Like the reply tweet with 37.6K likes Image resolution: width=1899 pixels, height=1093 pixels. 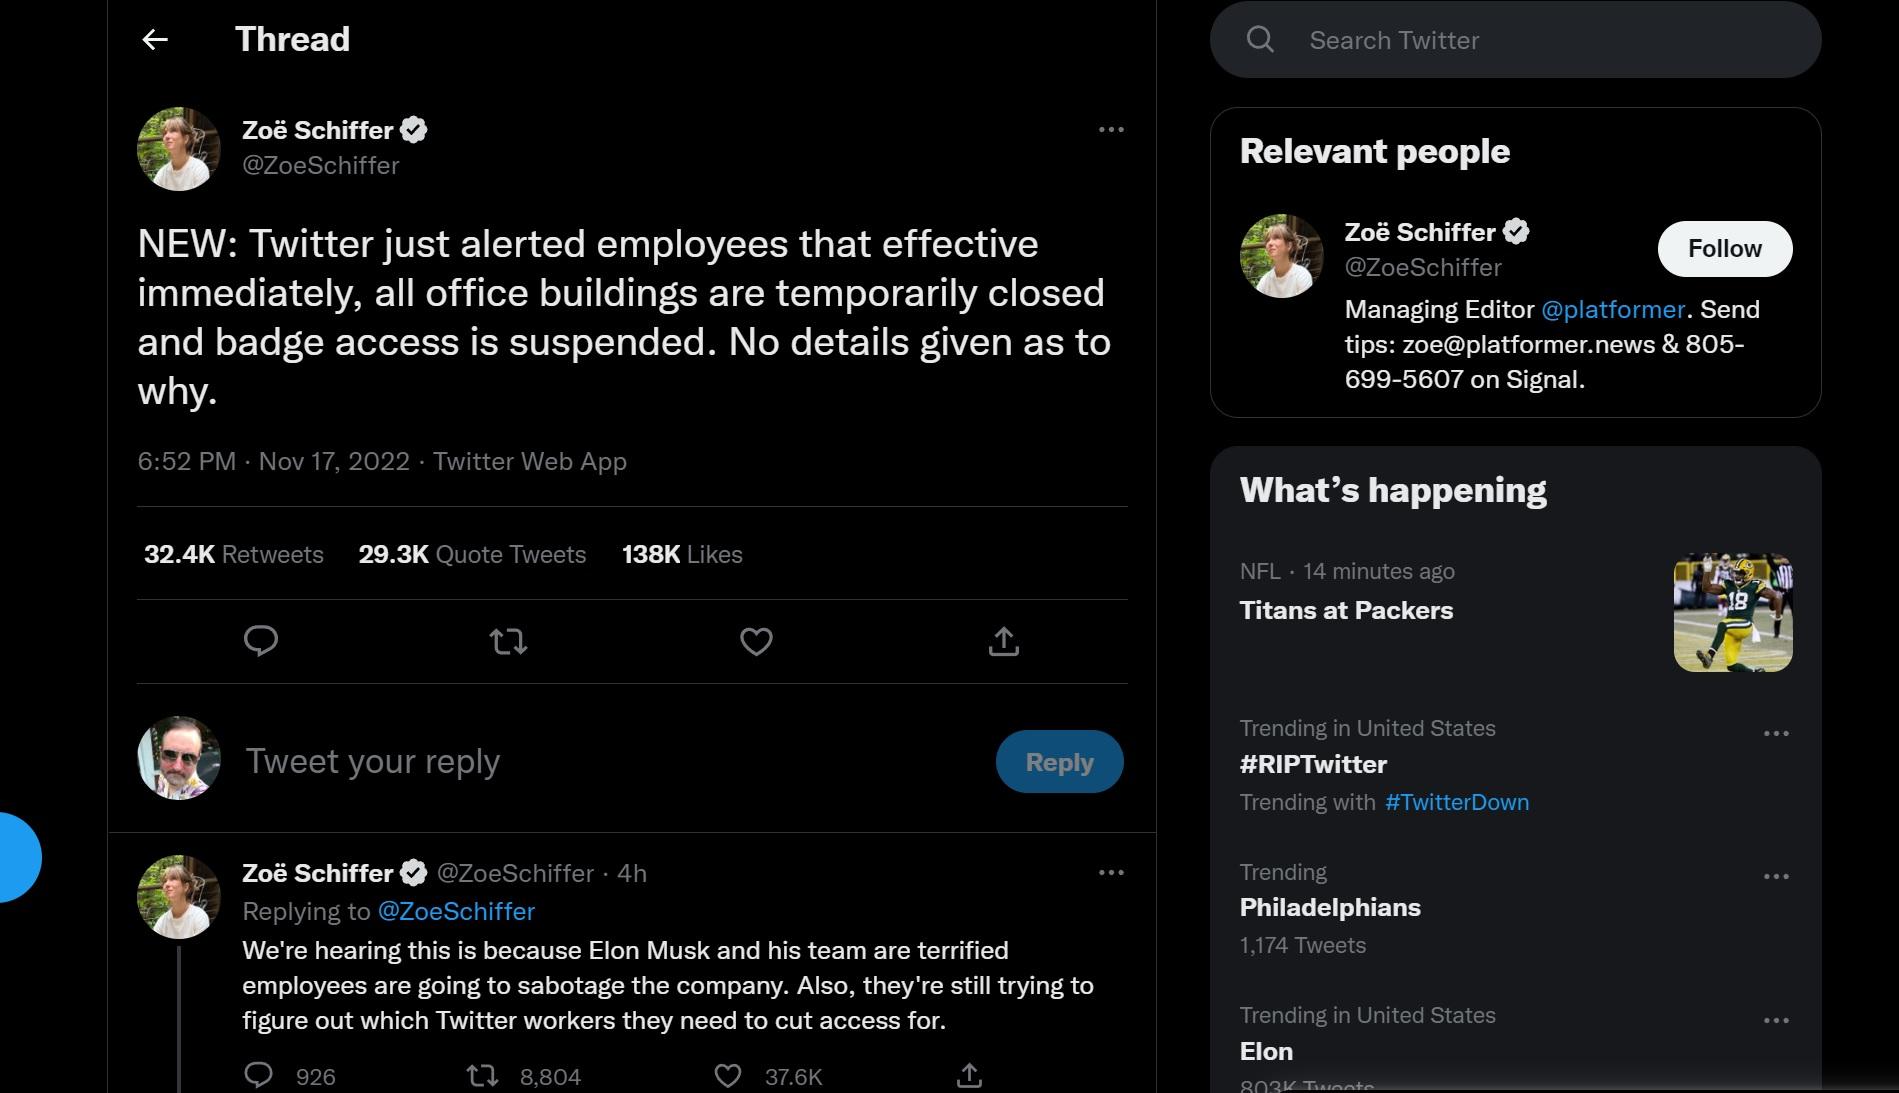[x=728, y=1076]
